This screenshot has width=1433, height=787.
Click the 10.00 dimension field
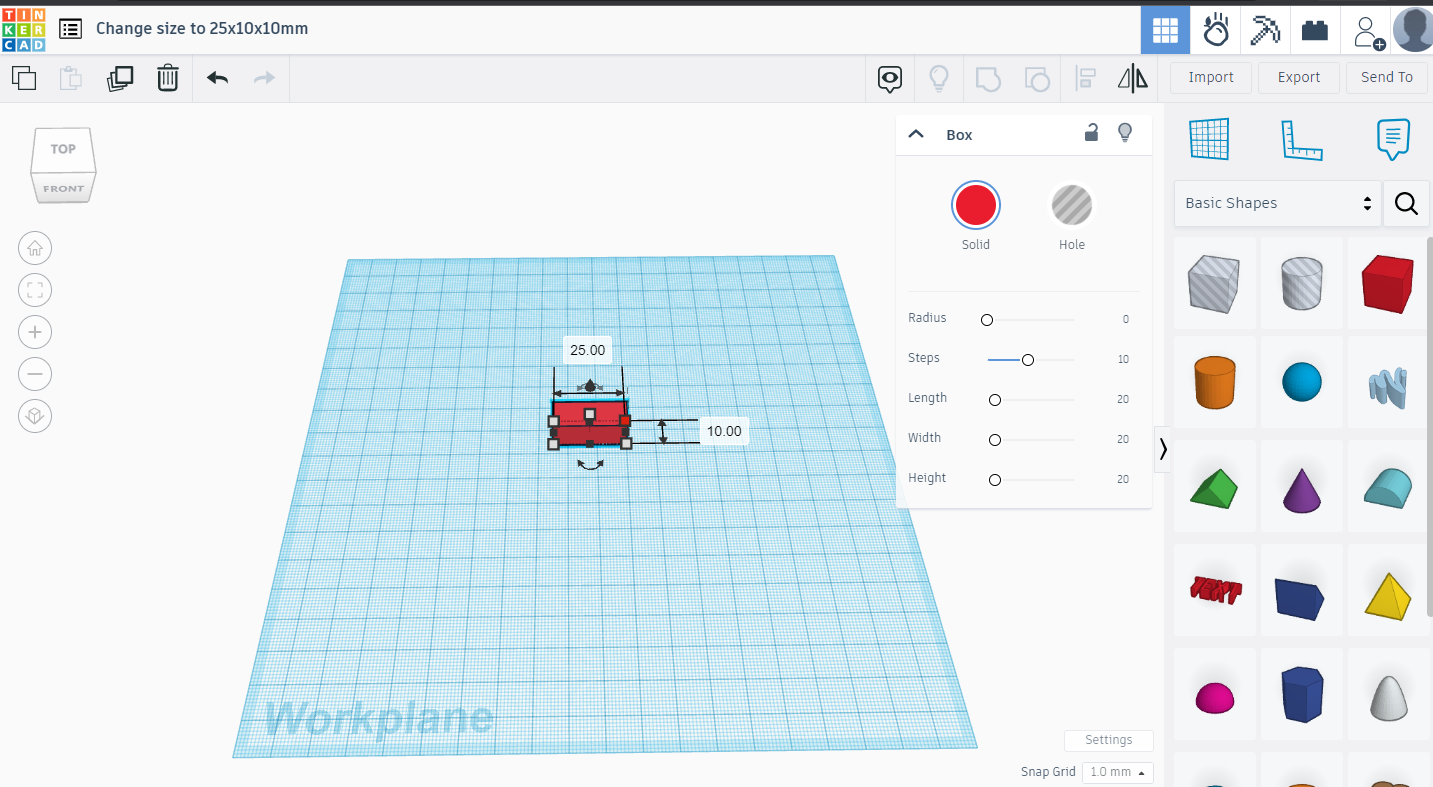[x=724, y=432]
